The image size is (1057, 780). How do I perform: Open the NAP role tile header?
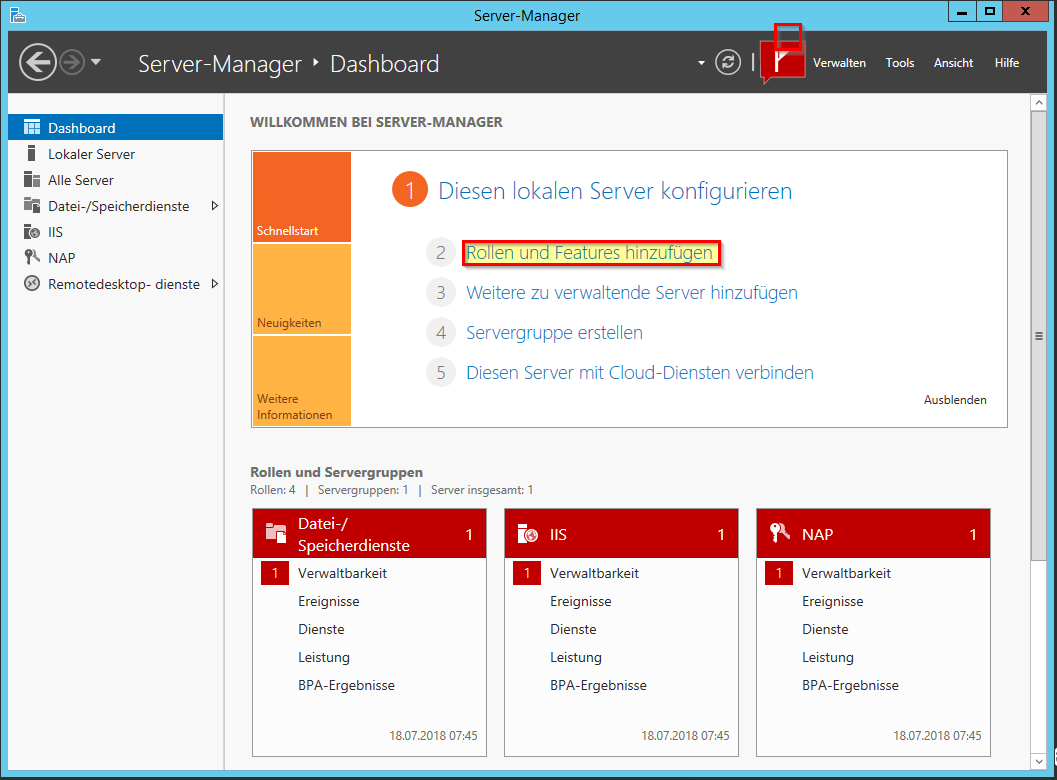coord(873,534)
